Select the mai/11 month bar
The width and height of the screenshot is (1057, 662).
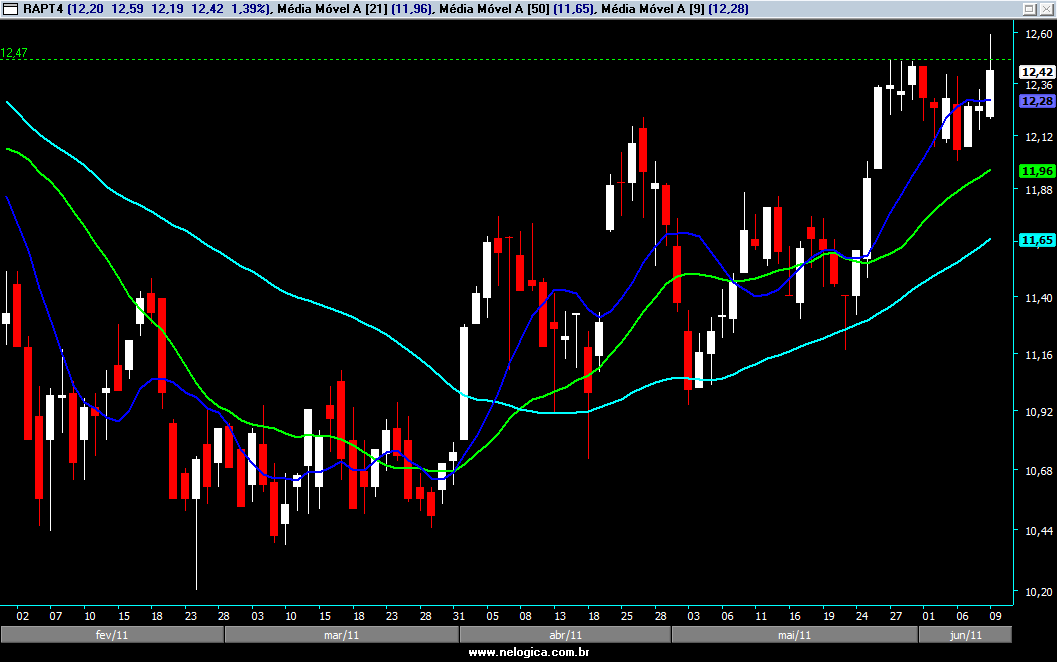pos(795,635)
